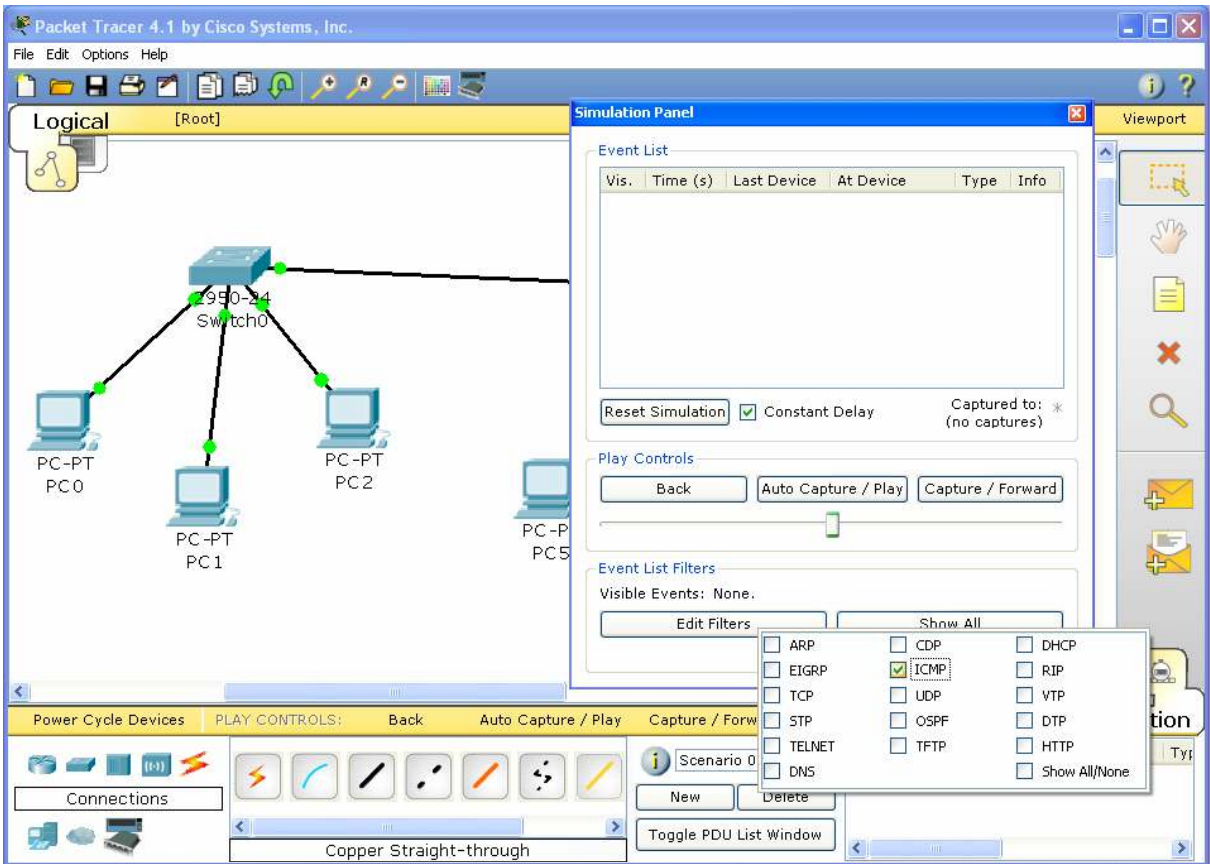Viewport: 1210px width, 865px height.
Task: Click the Save file toolbar icon
Action: [97, 88]
